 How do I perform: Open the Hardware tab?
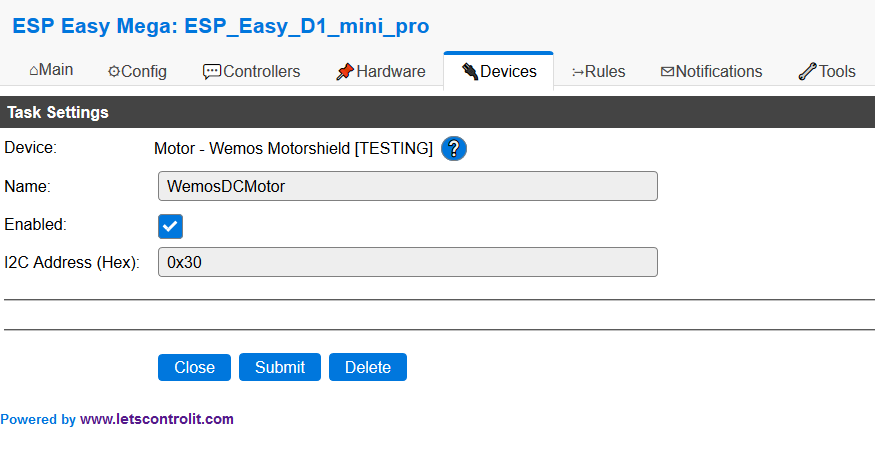381,71
